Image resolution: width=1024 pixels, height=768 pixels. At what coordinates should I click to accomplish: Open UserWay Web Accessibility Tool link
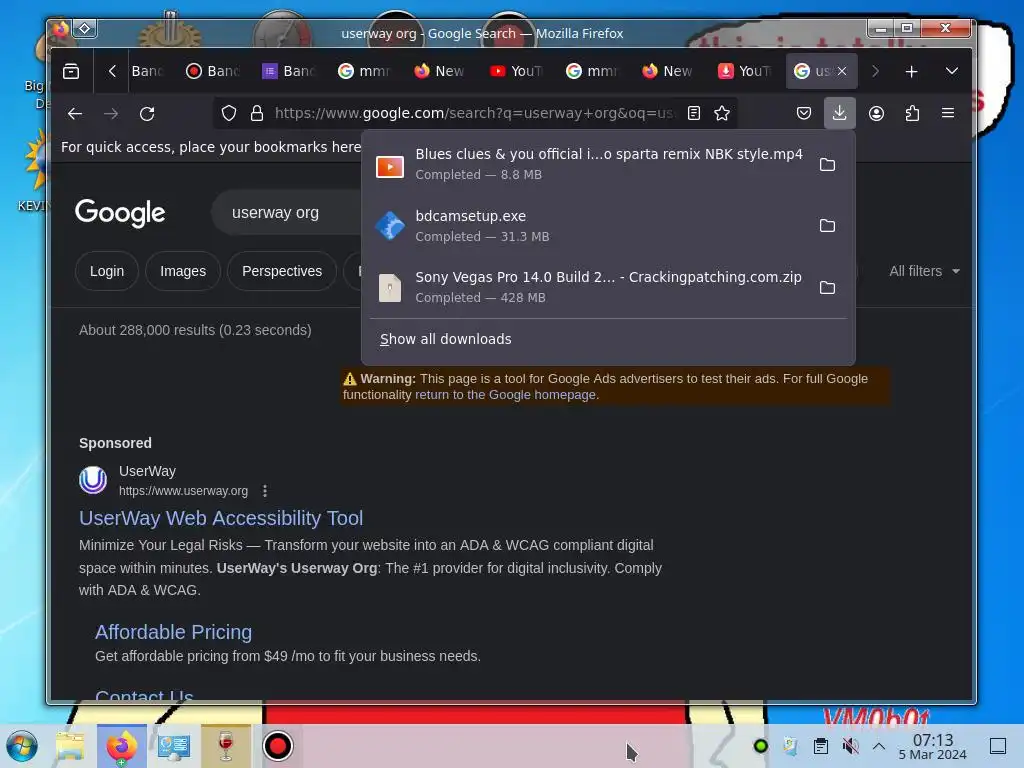click(x=221, y=518)
